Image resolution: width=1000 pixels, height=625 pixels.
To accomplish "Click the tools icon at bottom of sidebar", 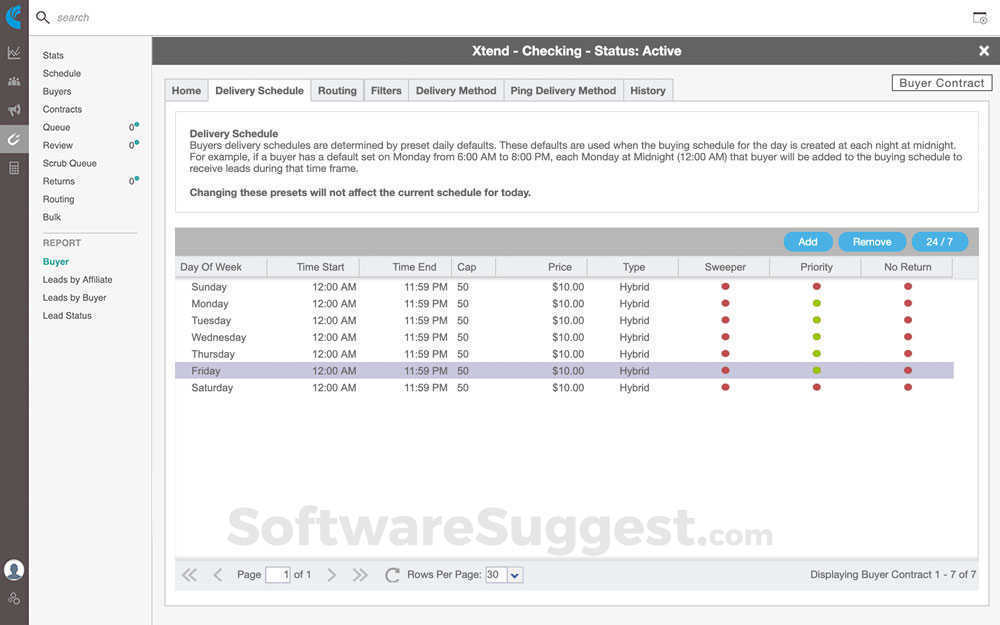I will point(14,598).
